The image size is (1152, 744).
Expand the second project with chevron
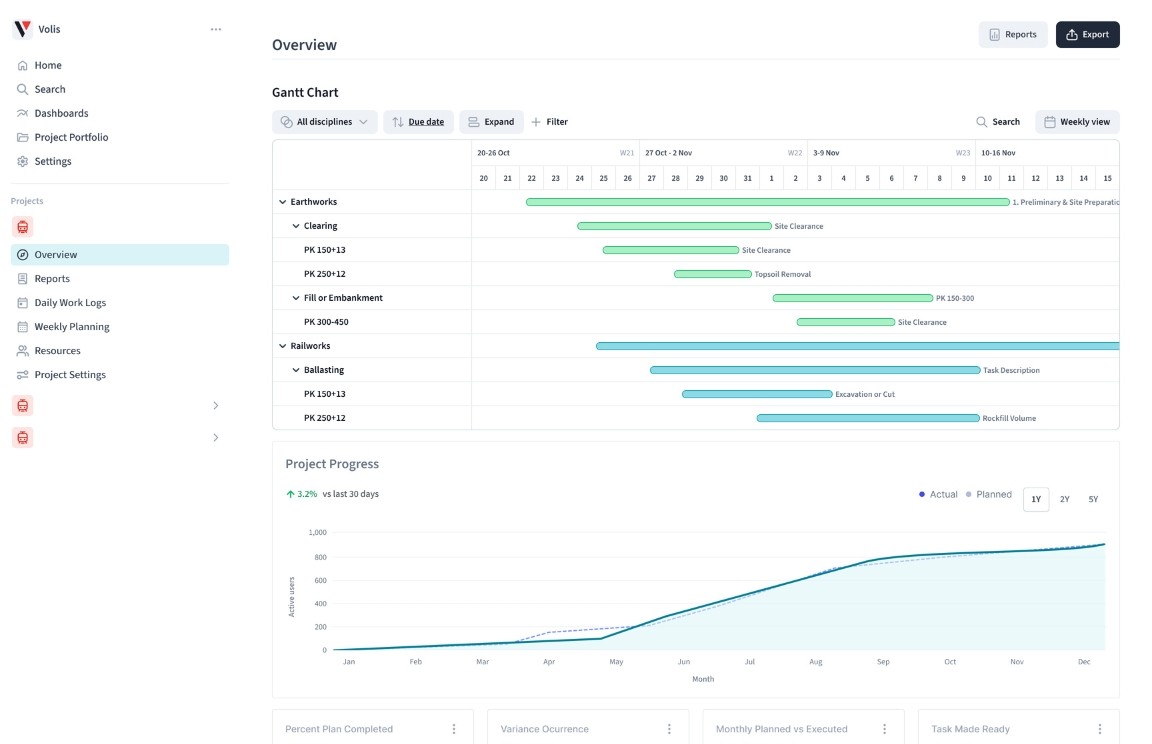tap(216, 405)
